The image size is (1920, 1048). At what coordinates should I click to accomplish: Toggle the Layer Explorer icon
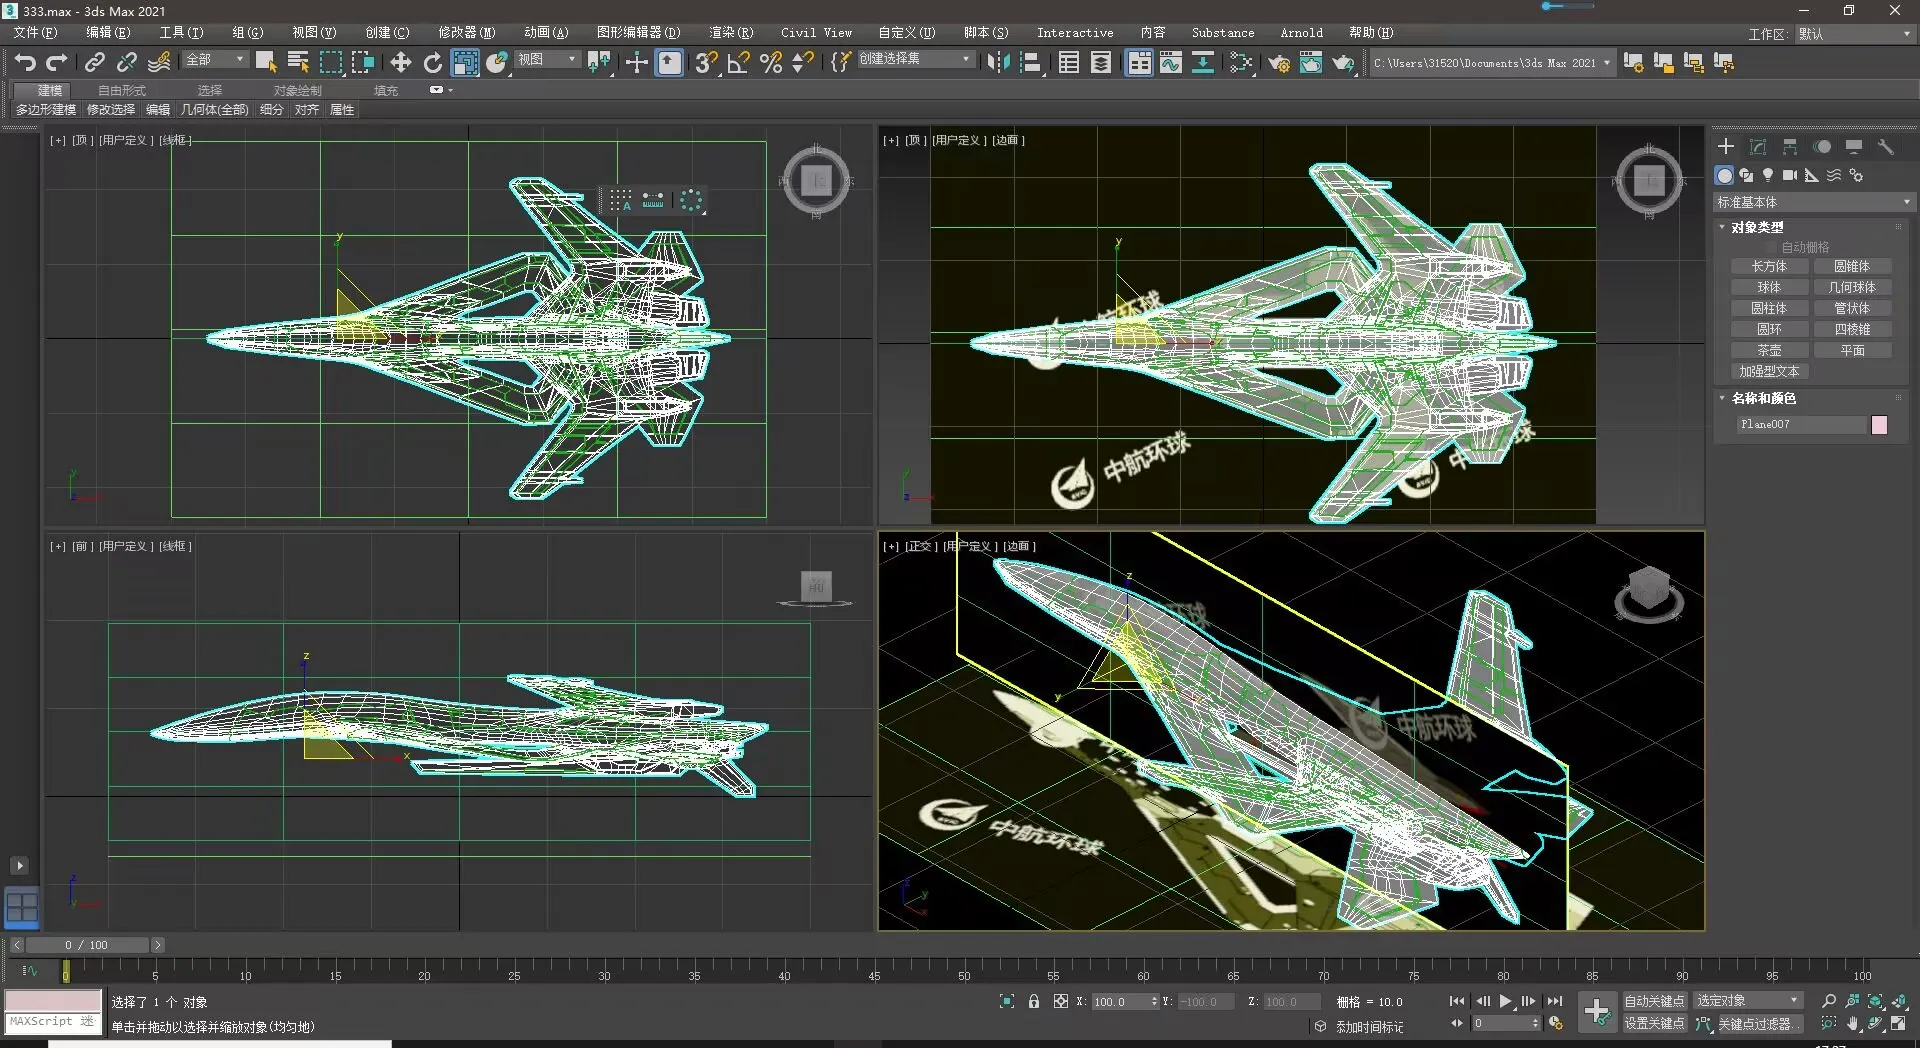[x=1101, y=63]
